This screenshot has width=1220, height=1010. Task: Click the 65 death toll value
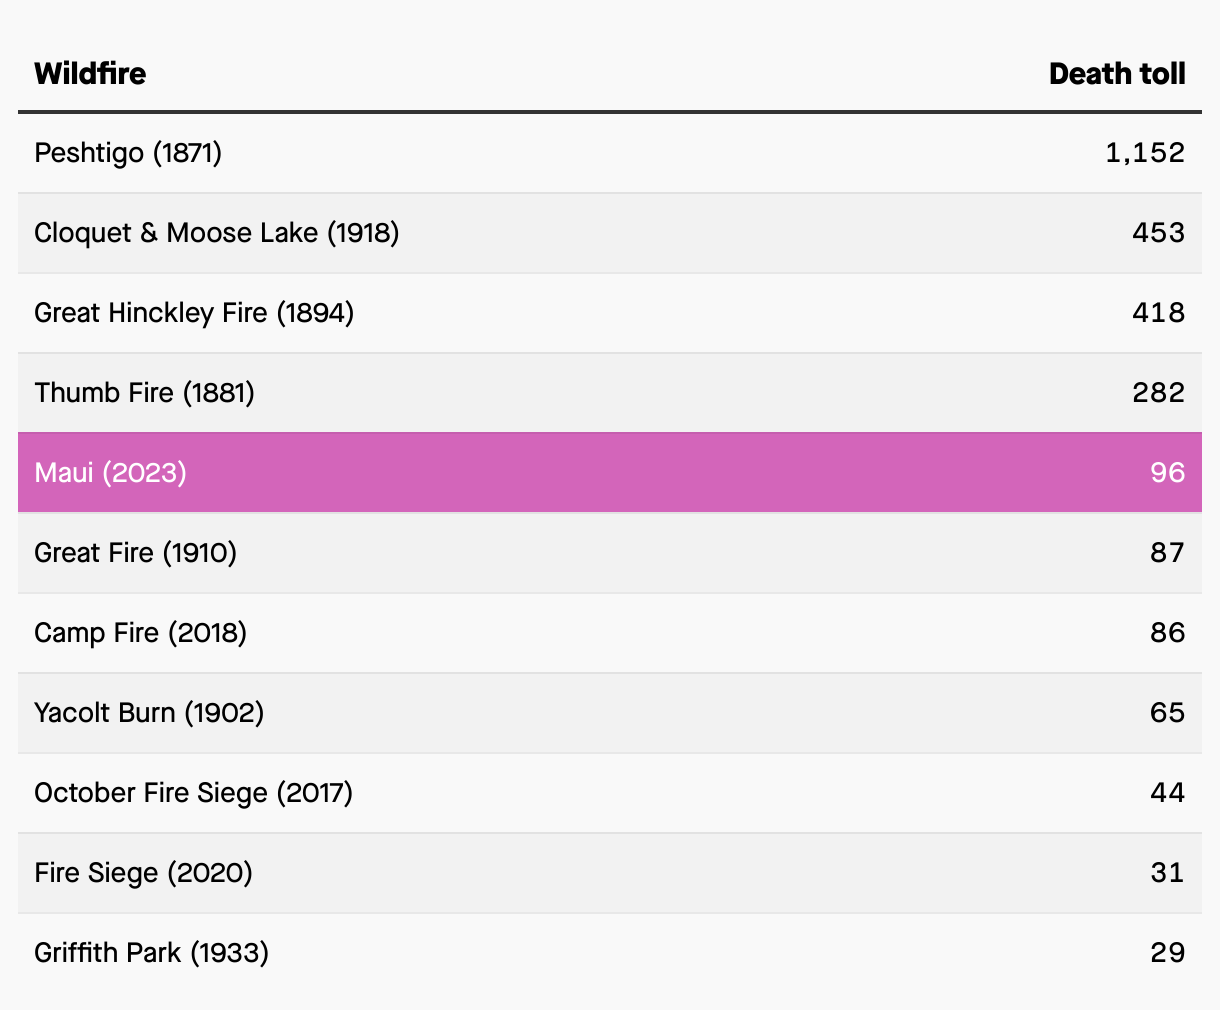click(x=1167, y=713)
